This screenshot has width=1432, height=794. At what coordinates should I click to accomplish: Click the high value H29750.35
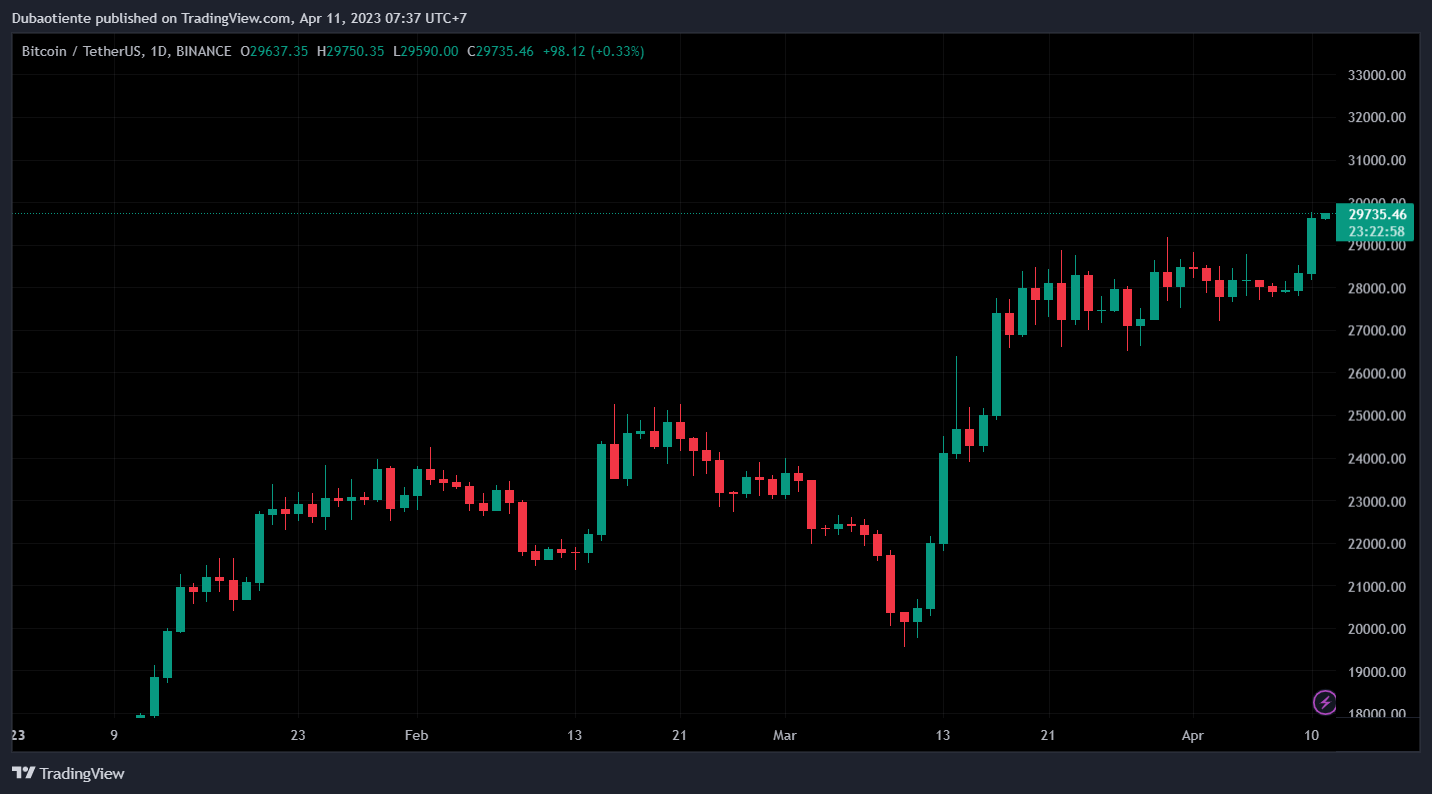pos(350,51)
